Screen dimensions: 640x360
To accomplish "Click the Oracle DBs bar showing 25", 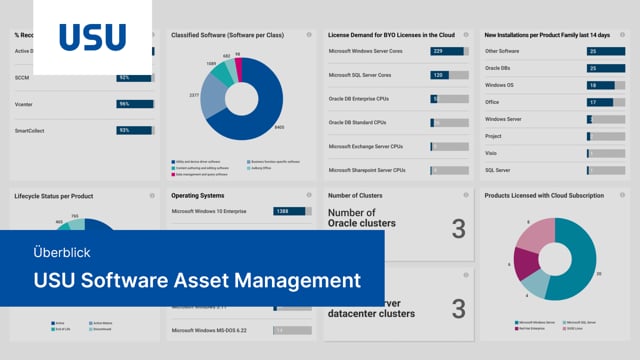I will [x=606, y=68].
